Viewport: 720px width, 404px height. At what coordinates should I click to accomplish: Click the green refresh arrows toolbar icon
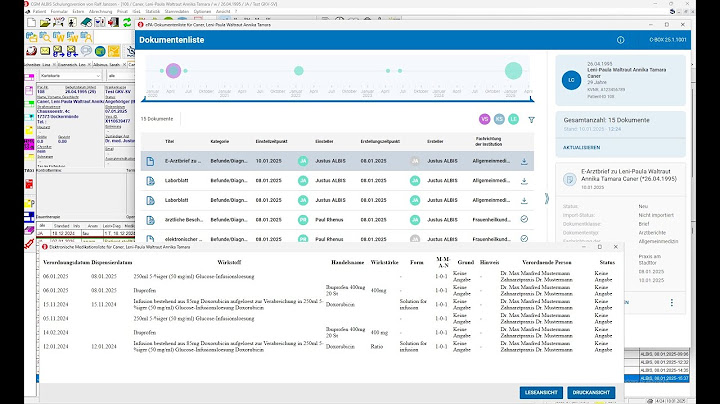[127, 22]
